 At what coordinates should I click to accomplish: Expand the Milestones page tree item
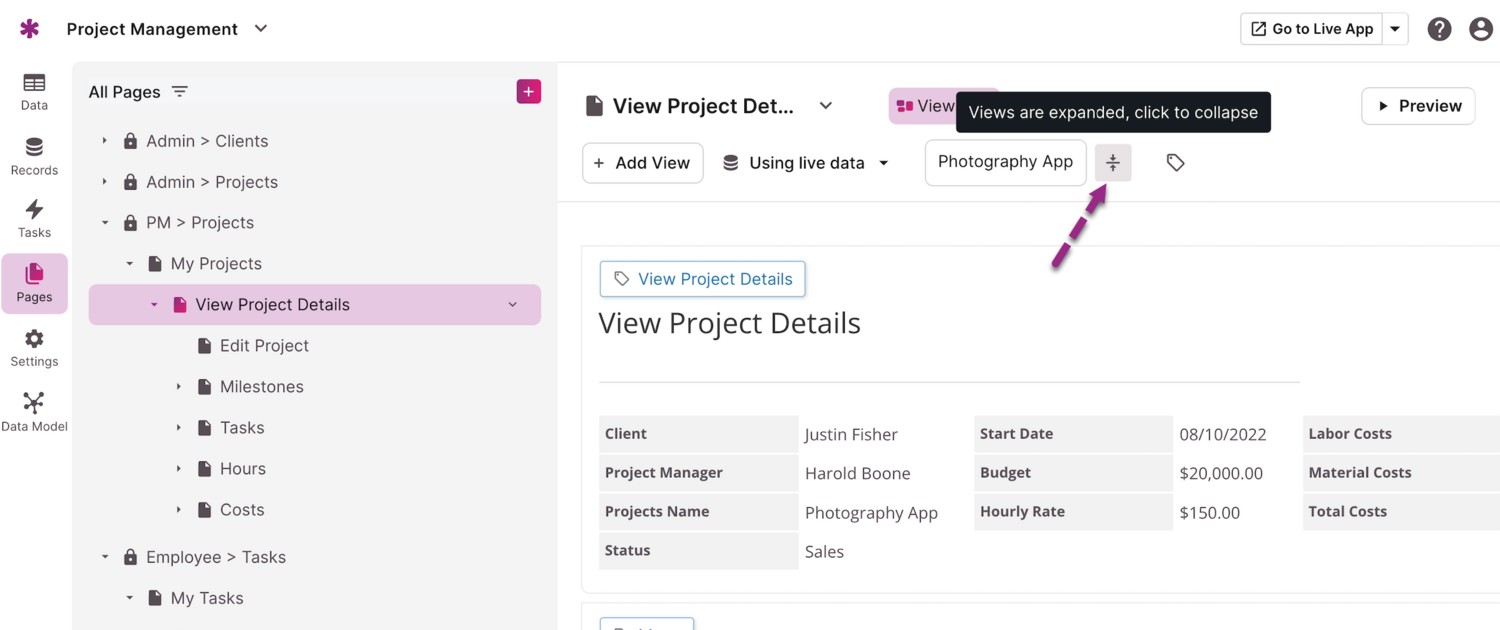point(179,387)
